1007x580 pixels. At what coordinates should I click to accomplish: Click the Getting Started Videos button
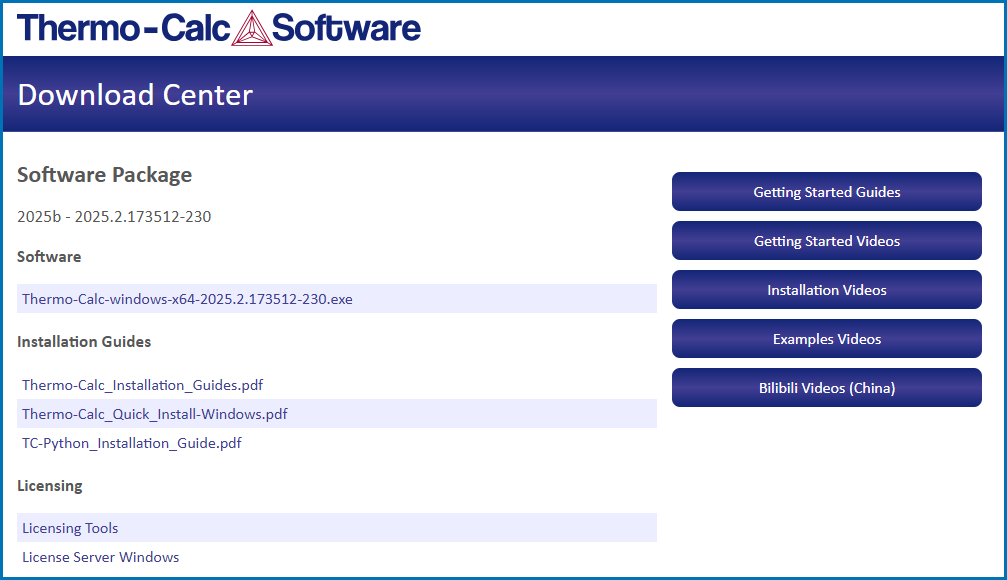tap(827, 241)
